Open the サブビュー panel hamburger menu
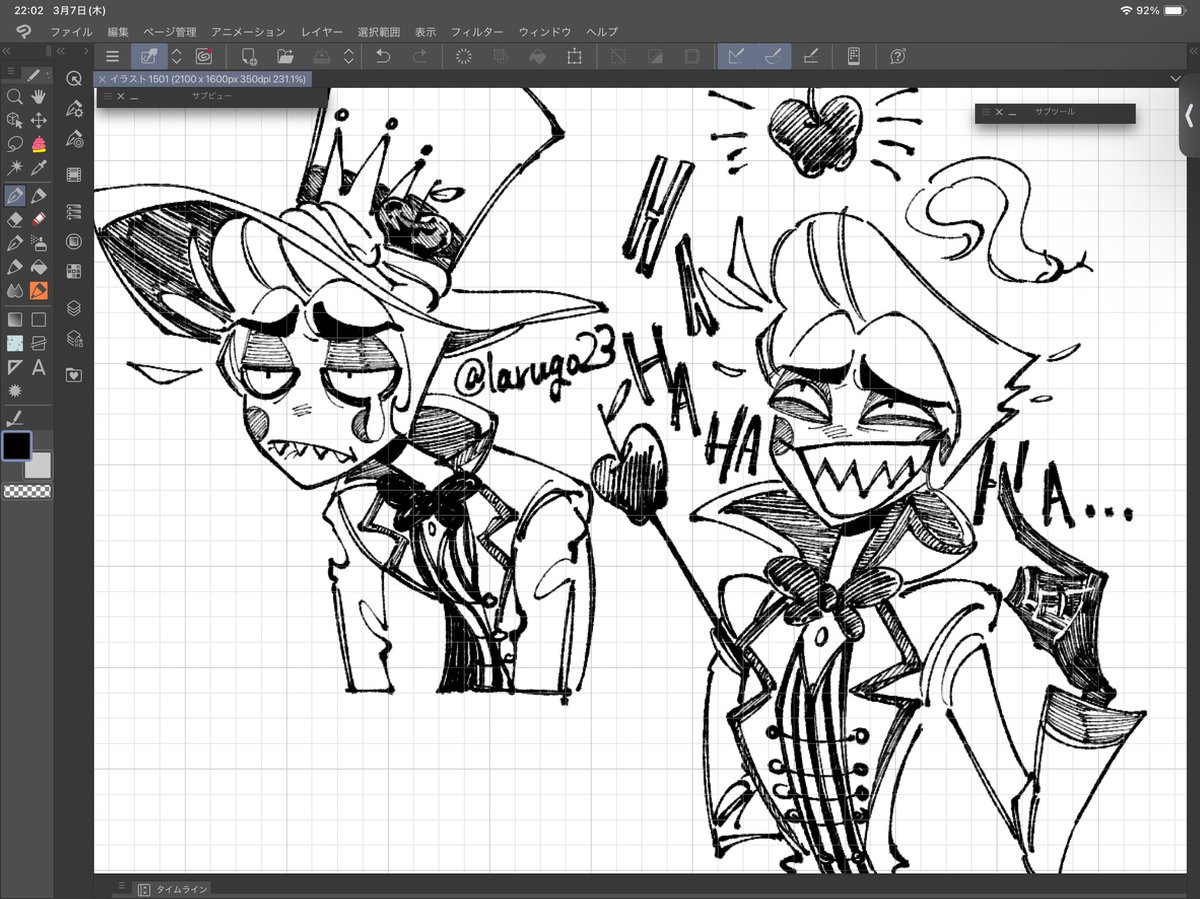This screenshot has height=899, width=1200. pyautogui.click(x=107, y=96)
